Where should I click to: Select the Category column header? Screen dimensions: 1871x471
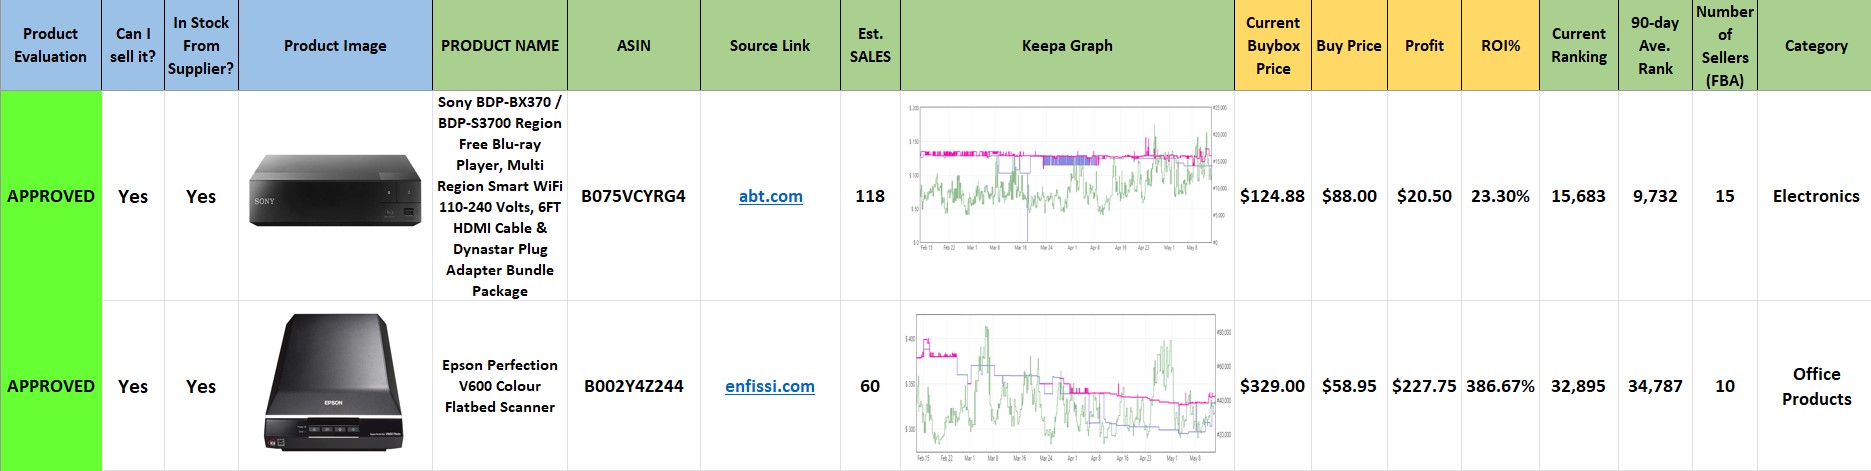coord(1816,46)
